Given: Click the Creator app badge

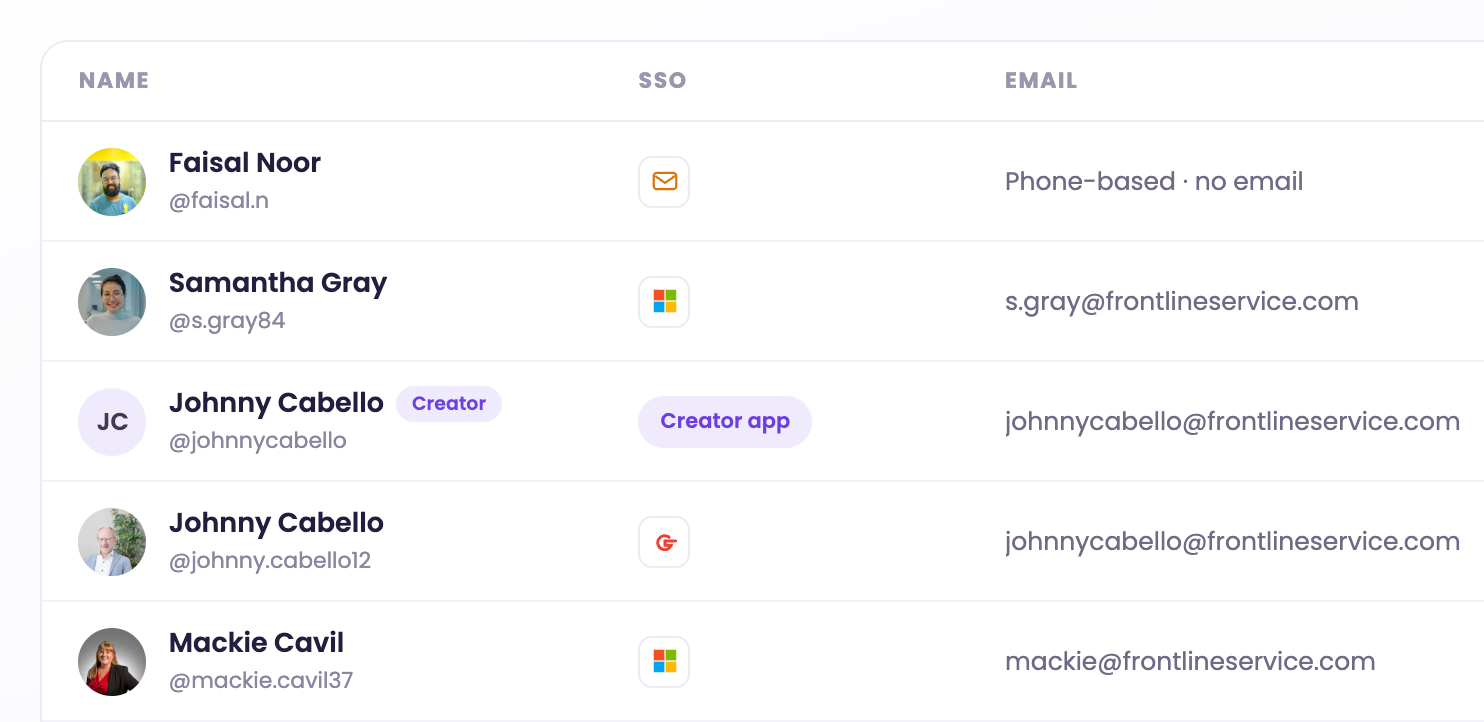Looking at the screenshot, I should pos(725,422).
